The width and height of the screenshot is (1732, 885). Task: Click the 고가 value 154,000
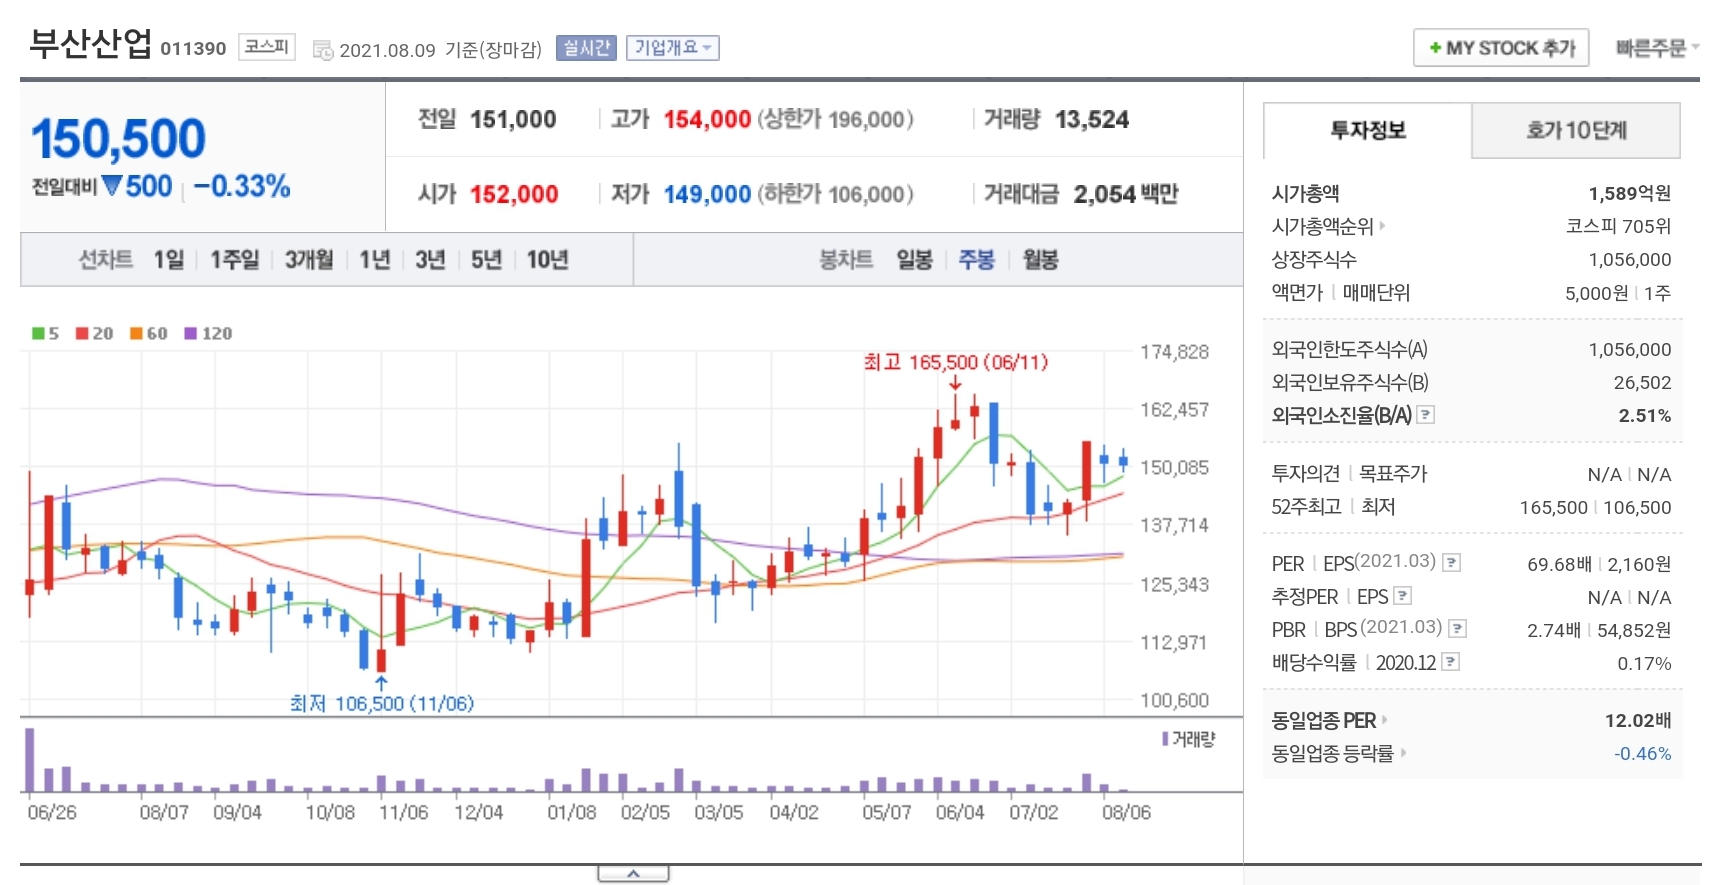coord(707,119)
